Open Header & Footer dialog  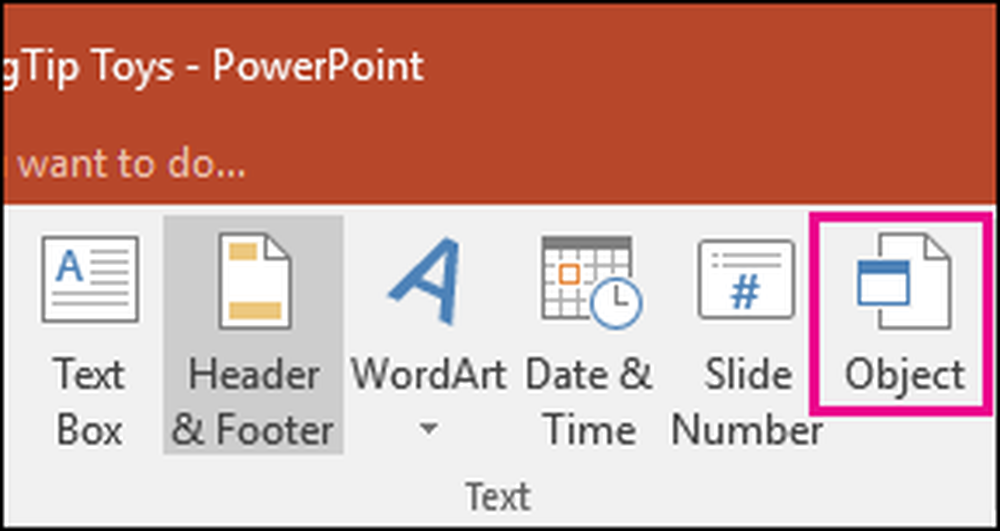tap(253, 335)
